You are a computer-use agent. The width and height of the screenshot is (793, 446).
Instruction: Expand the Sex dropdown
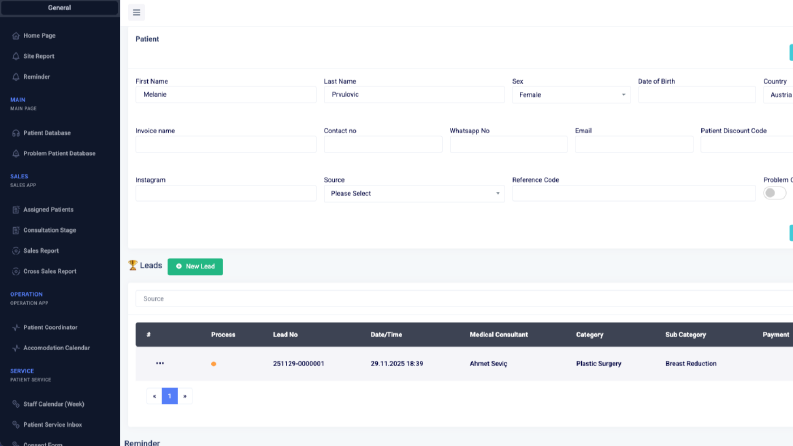coord(571,95)
